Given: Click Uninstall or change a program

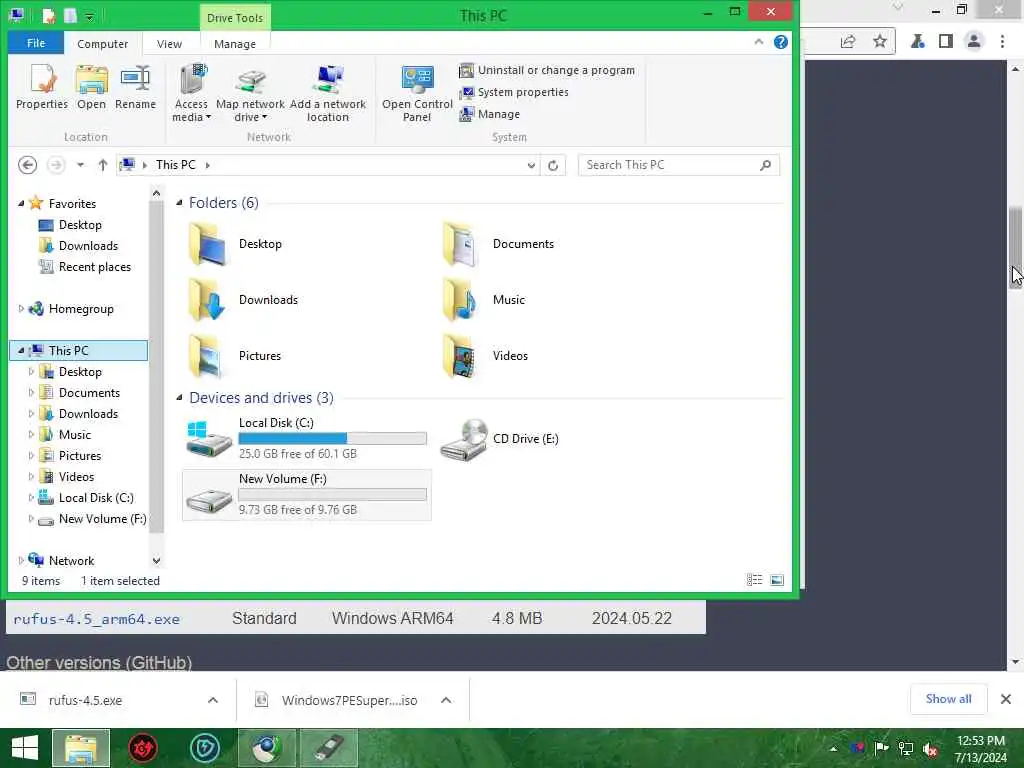Looking at the screenshot, I should point(547,70).
